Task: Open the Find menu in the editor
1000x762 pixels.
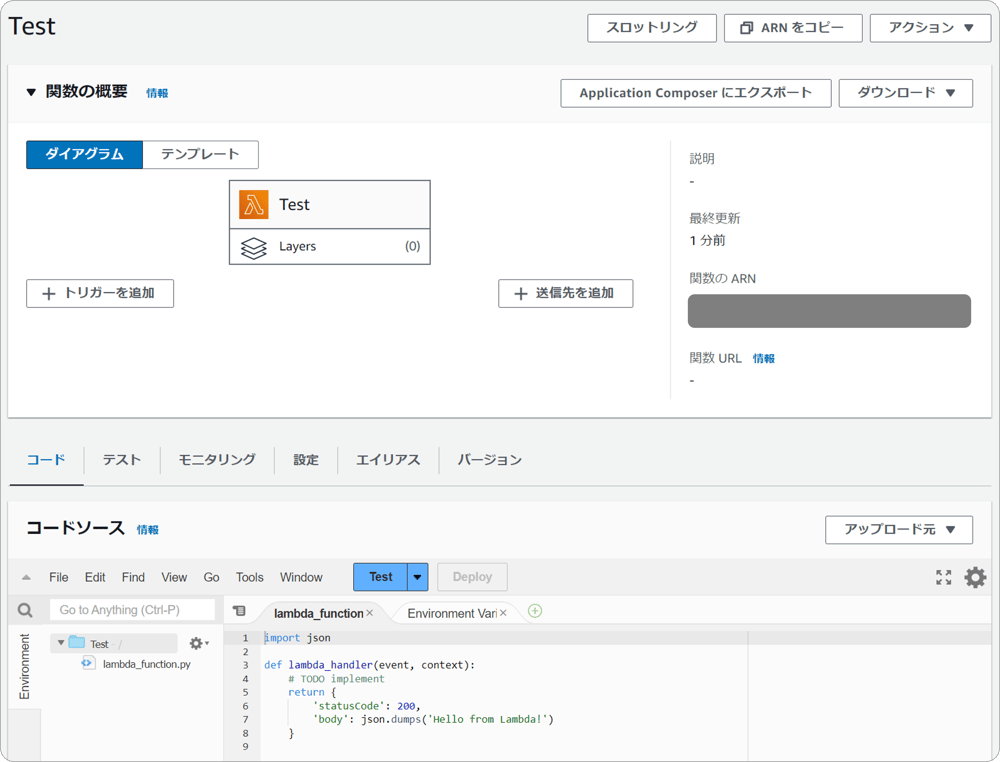Action: point(133,577)
